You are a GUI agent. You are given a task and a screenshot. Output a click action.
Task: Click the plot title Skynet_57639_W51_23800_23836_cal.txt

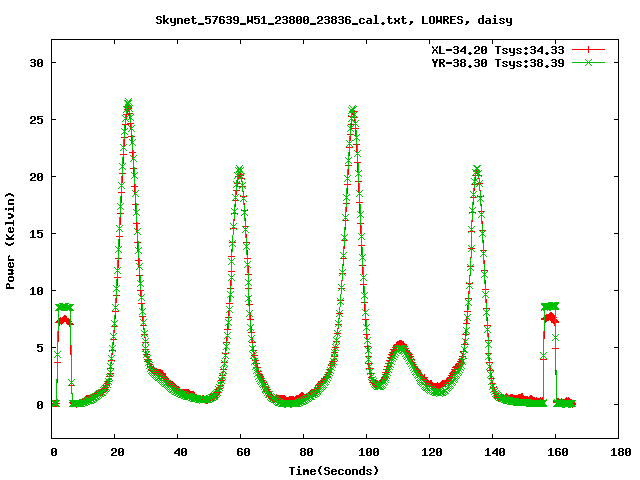333,20
